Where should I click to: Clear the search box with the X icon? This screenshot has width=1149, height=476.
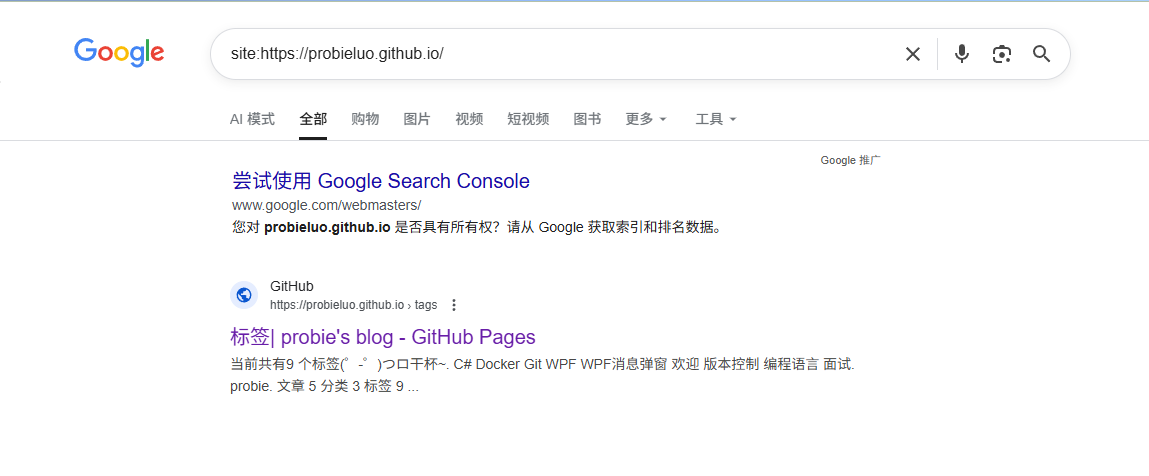click(x=912, y=54)
